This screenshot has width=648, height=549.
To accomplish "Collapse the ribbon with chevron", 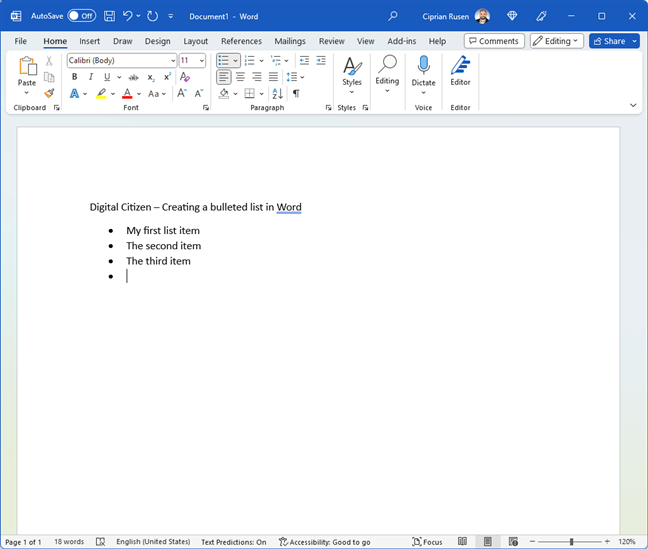I will pyautogui.click(x=633, y=105).
